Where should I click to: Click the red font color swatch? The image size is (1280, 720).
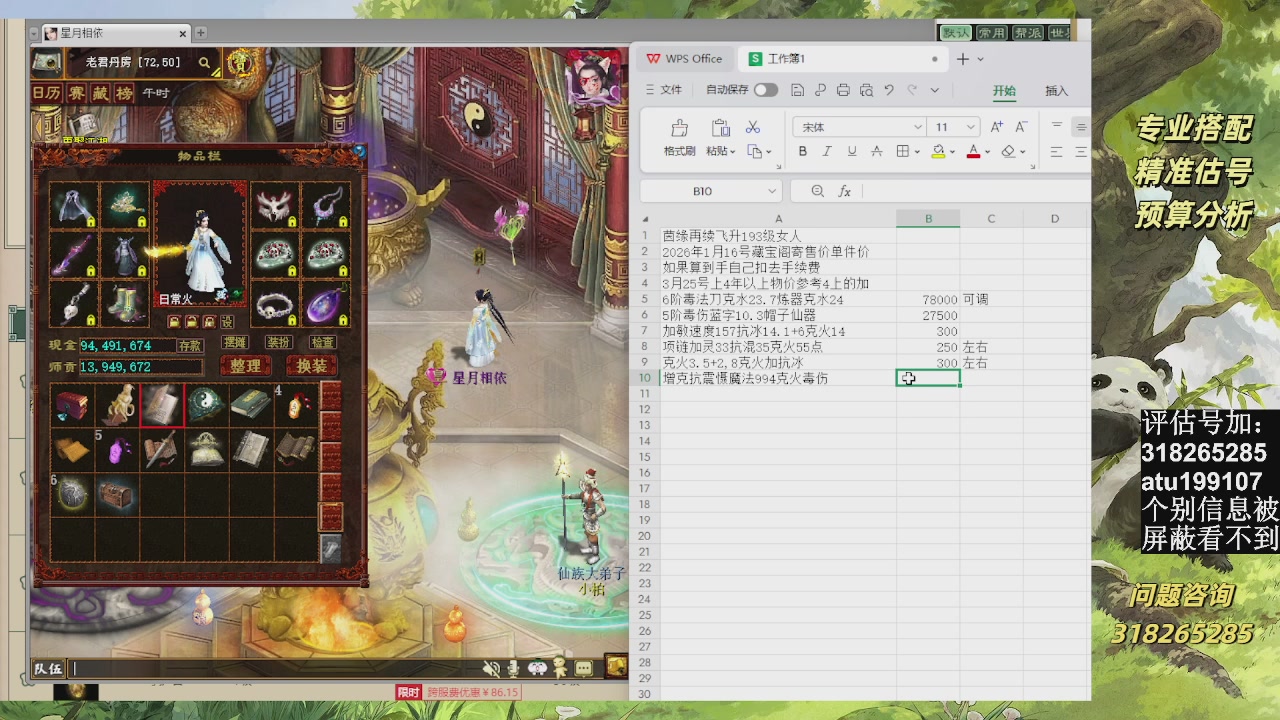tap(973, 151)
